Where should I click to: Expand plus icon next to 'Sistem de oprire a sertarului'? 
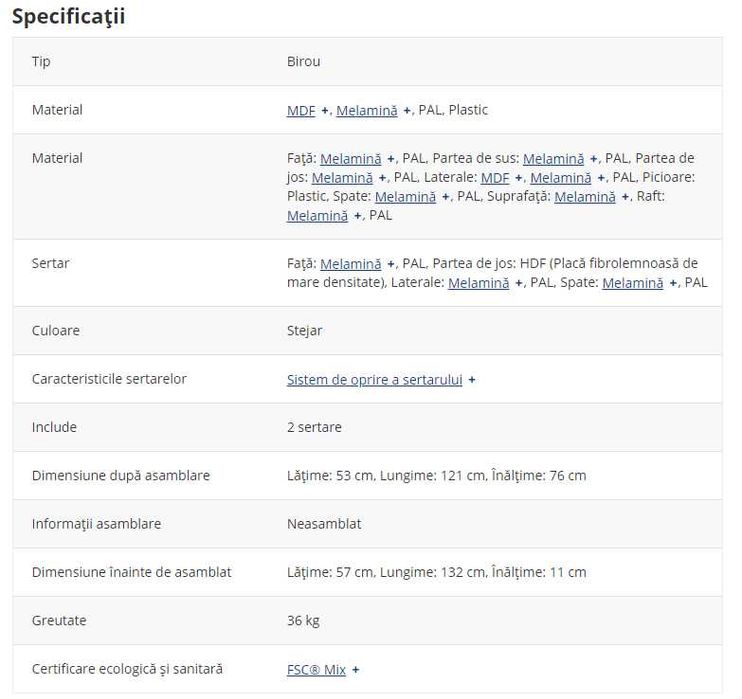pos(472,380)
